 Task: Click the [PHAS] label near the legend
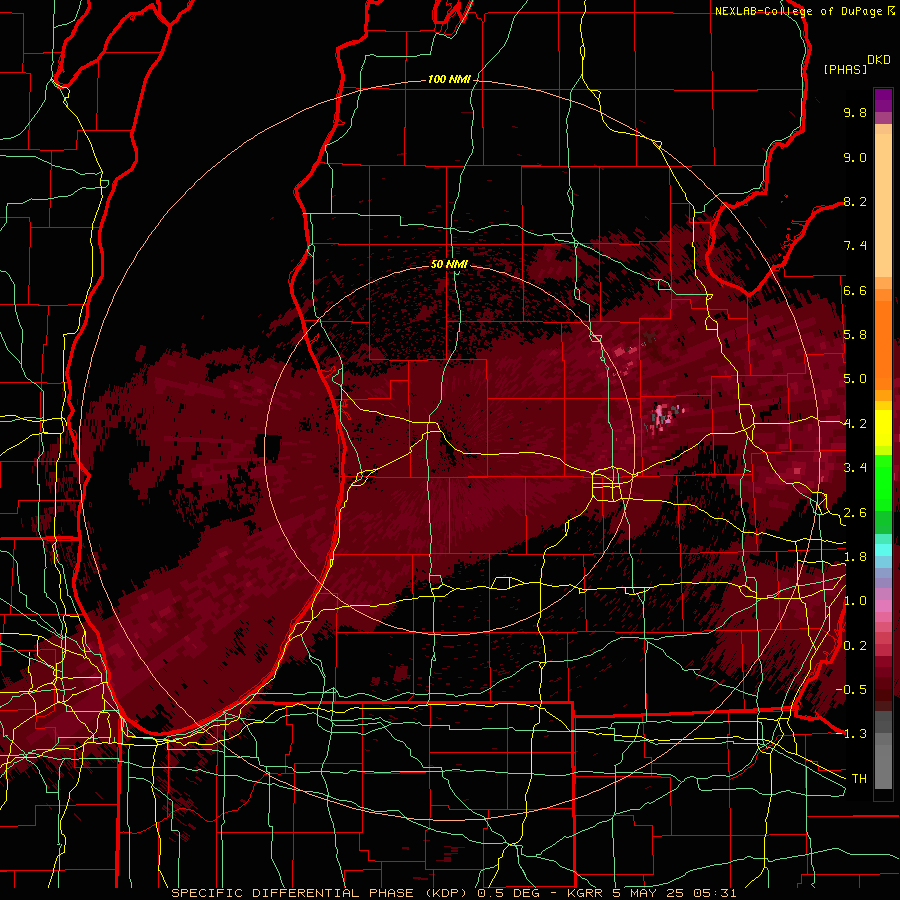(845, 69)
